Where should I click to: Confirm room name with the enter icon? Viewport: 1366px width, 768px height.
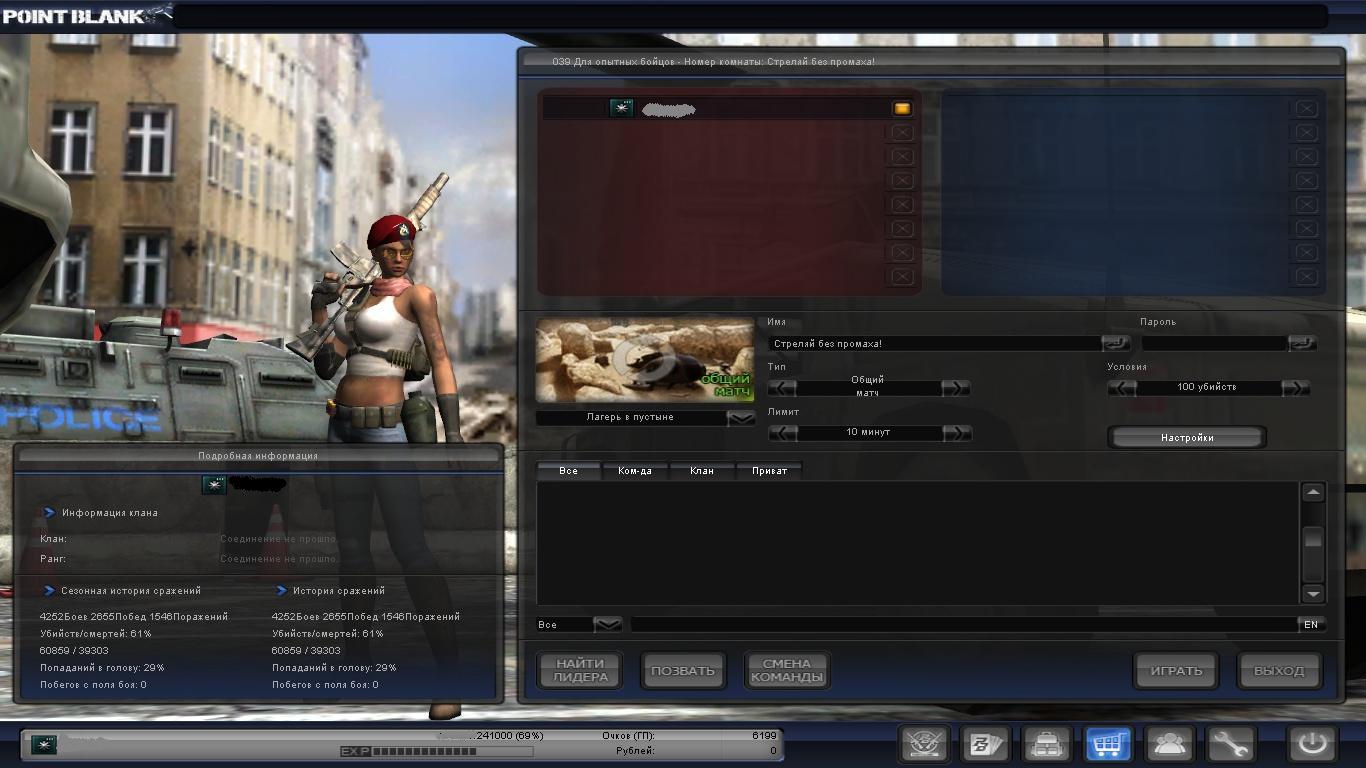tap(1115, 343)
